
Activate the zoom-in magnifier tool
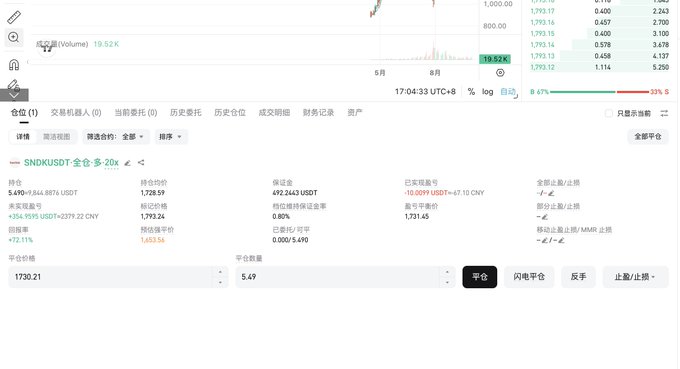point(14,37)
